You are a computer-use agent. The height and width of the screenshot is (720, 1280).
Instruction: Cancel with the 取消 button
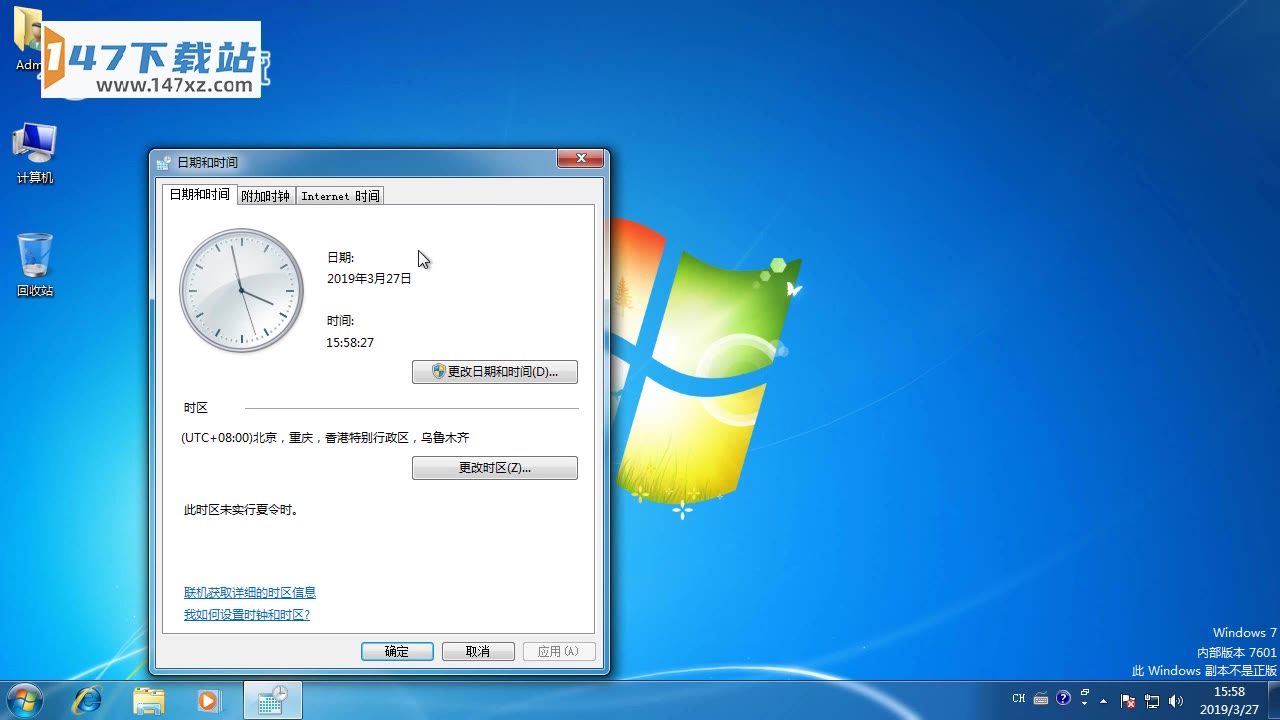pos(478,652)
